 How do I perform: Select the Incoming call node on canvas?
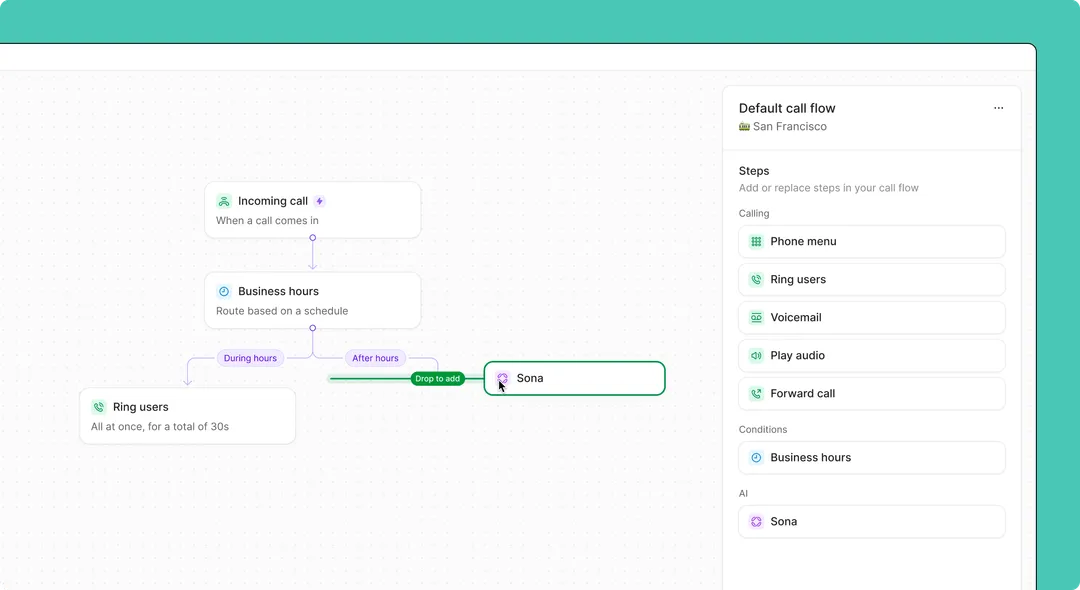(313, 210)
